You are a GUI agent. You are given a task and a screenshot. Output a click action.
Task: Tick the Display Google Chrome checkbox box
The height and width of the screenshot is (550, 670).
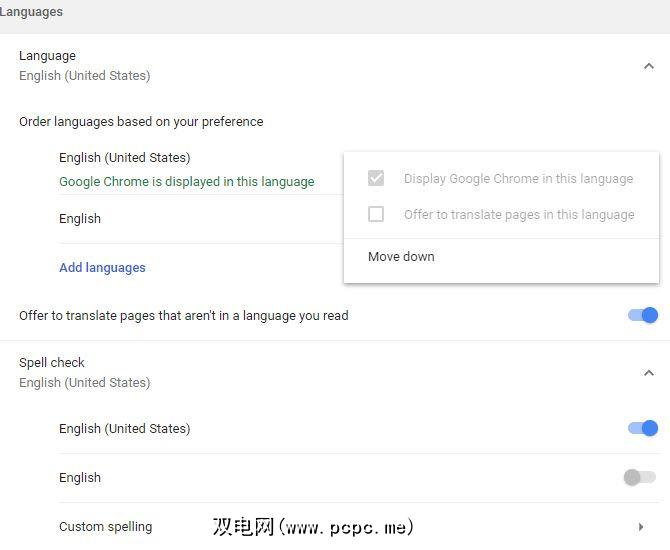pyautogui.click(x=376, y=179)
